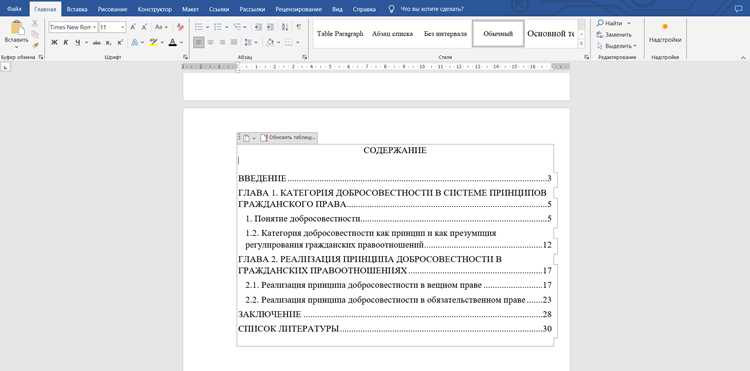Switch to the Рисование tab
The image size is (750, 371).
pos(112,9)
